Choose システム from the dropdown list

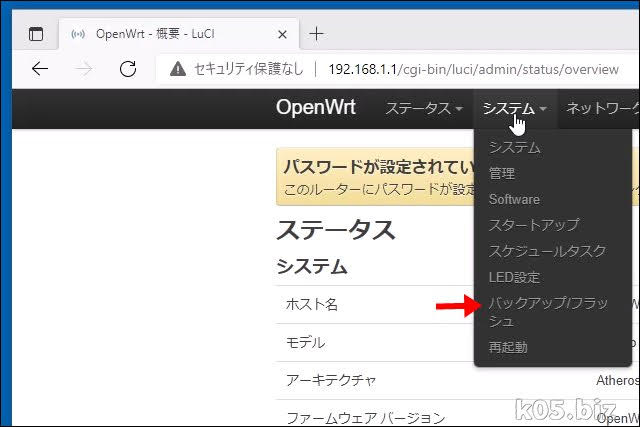pyautogui.click(x=515, y=147)
